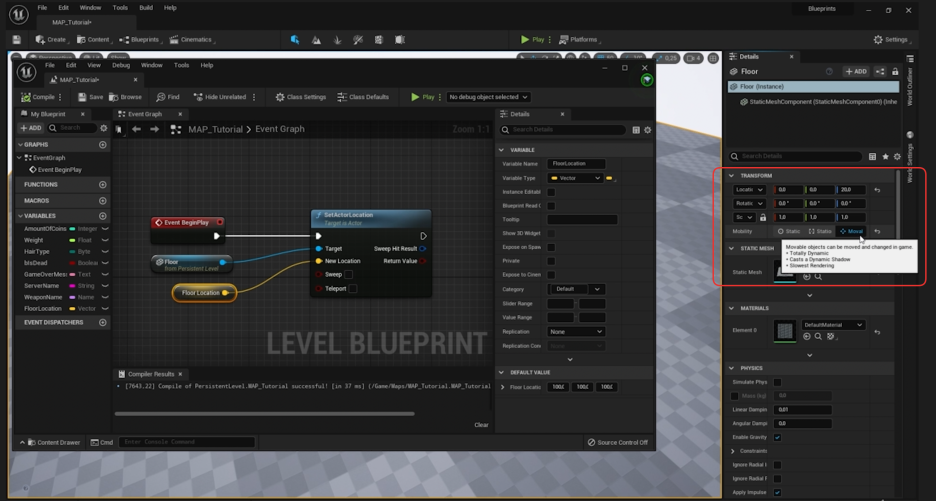Image resolution: width=936 pixels, height=501 pixels.
Task: Open the Debug menu in the blueprint editor
Action: [x=121, y=65]
